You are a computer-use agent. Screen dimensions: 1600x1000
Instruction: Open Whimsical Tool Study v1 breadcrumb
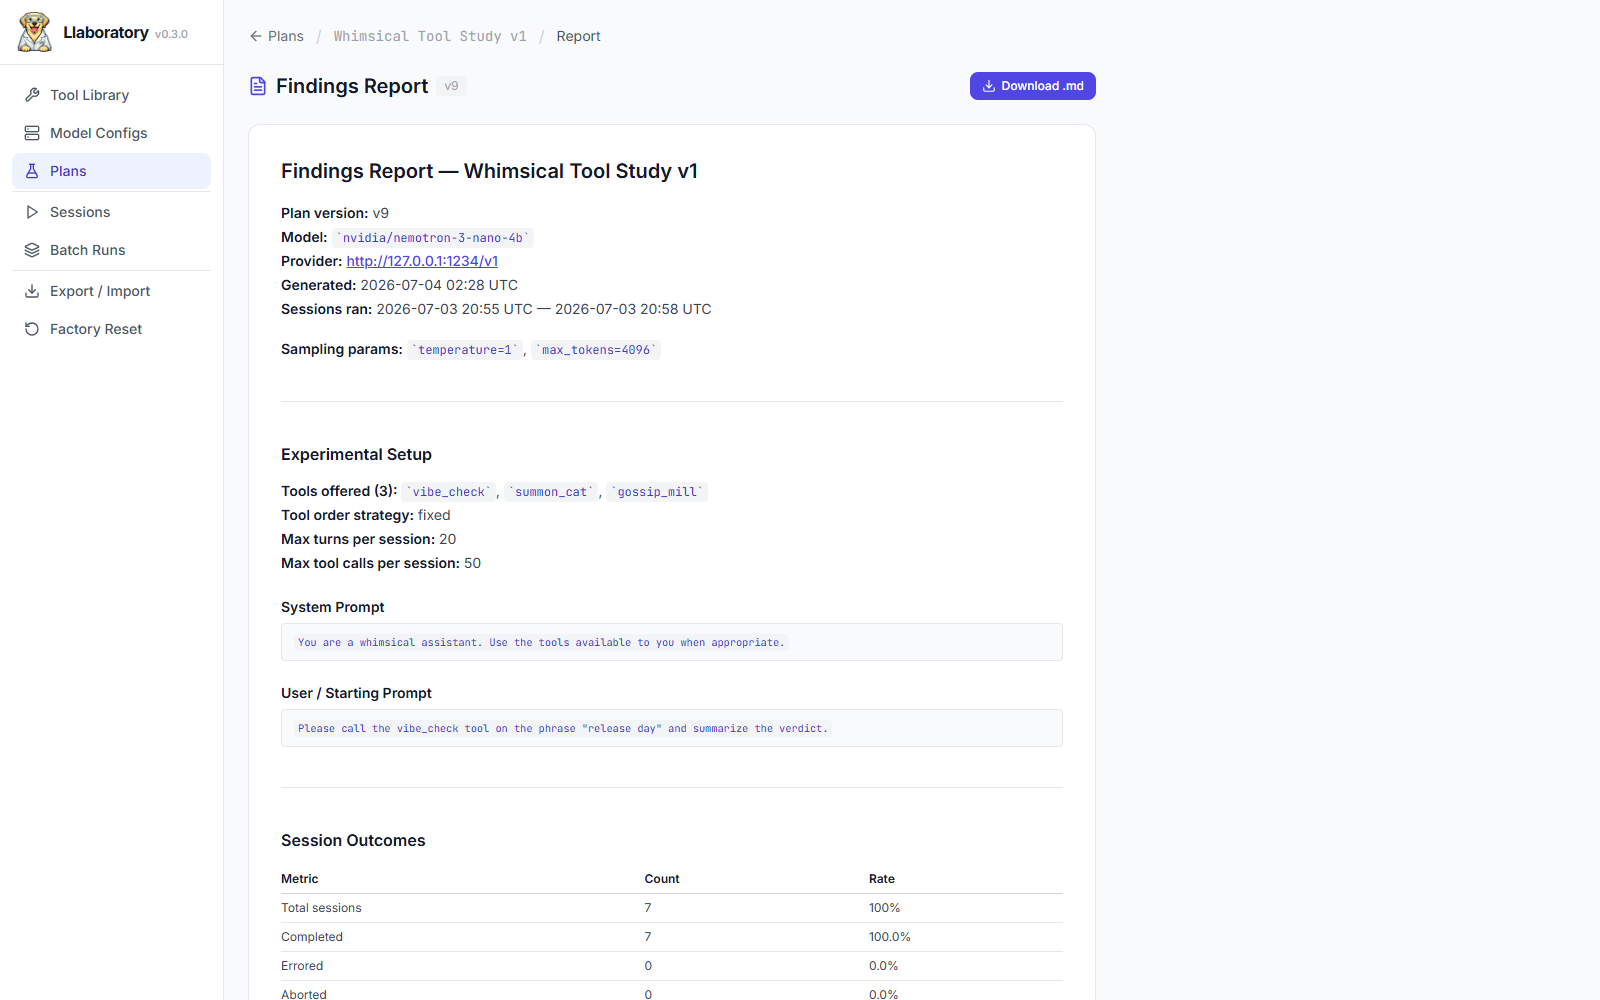point(430,36)
